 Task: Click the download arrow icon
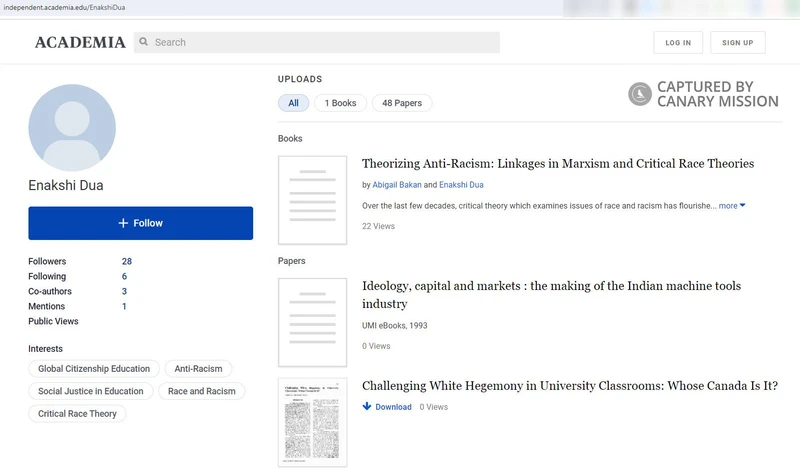tap(367, 407)
